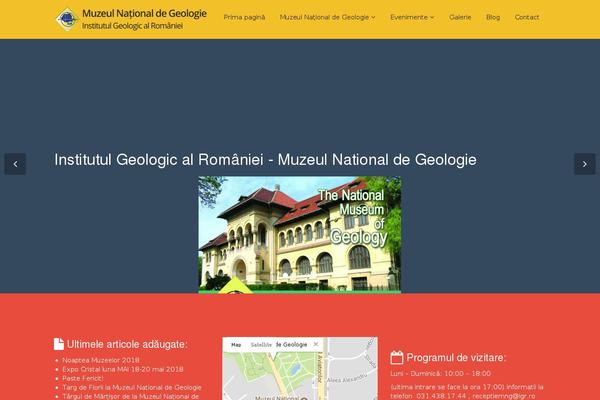
Task: Click the Muzeul Național de Geologie site title
Action: pyautogui.click(x=144, y=13)
